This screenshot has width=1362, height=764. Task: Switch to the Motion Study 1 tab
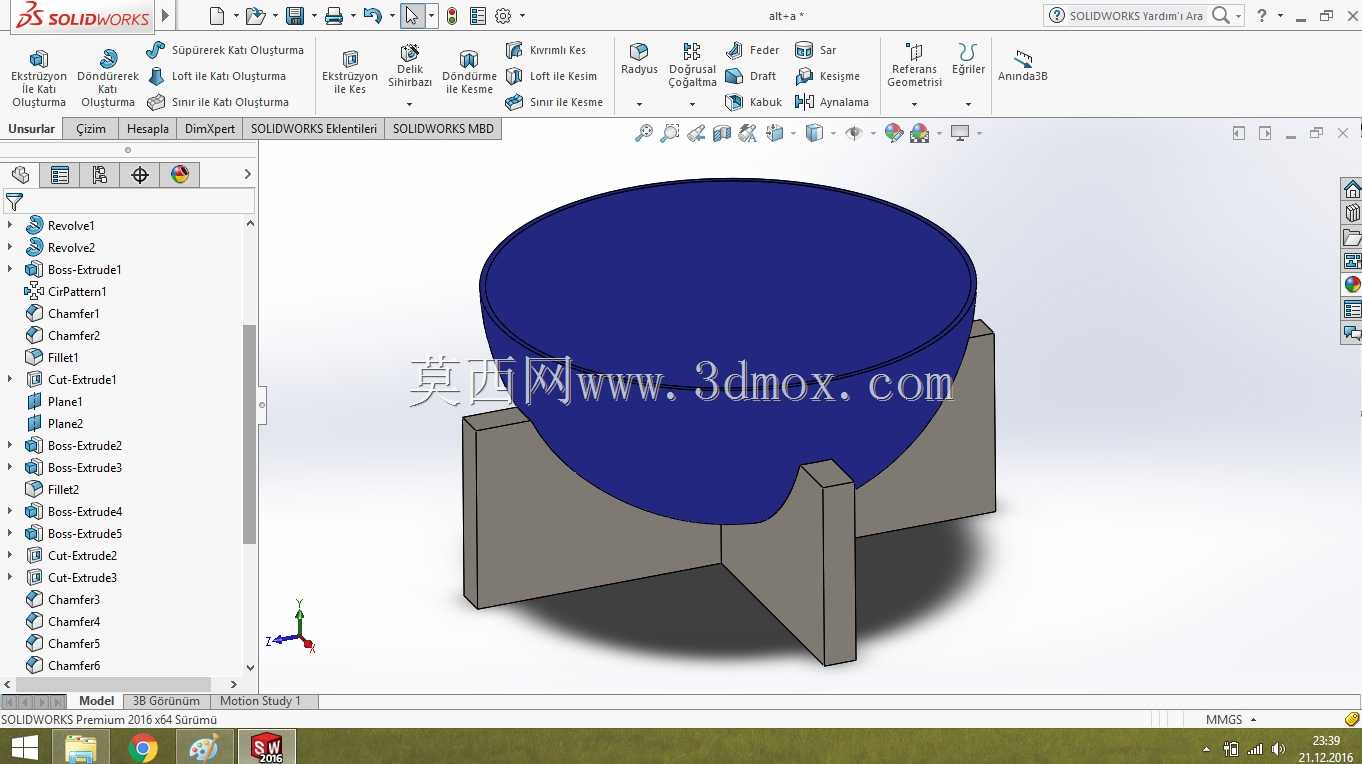click(260, 701)
